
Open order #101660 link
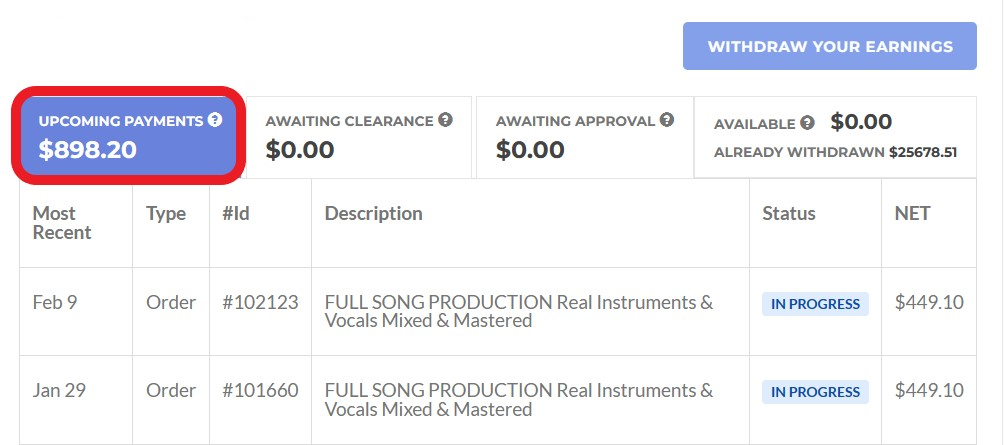point(260,390)
